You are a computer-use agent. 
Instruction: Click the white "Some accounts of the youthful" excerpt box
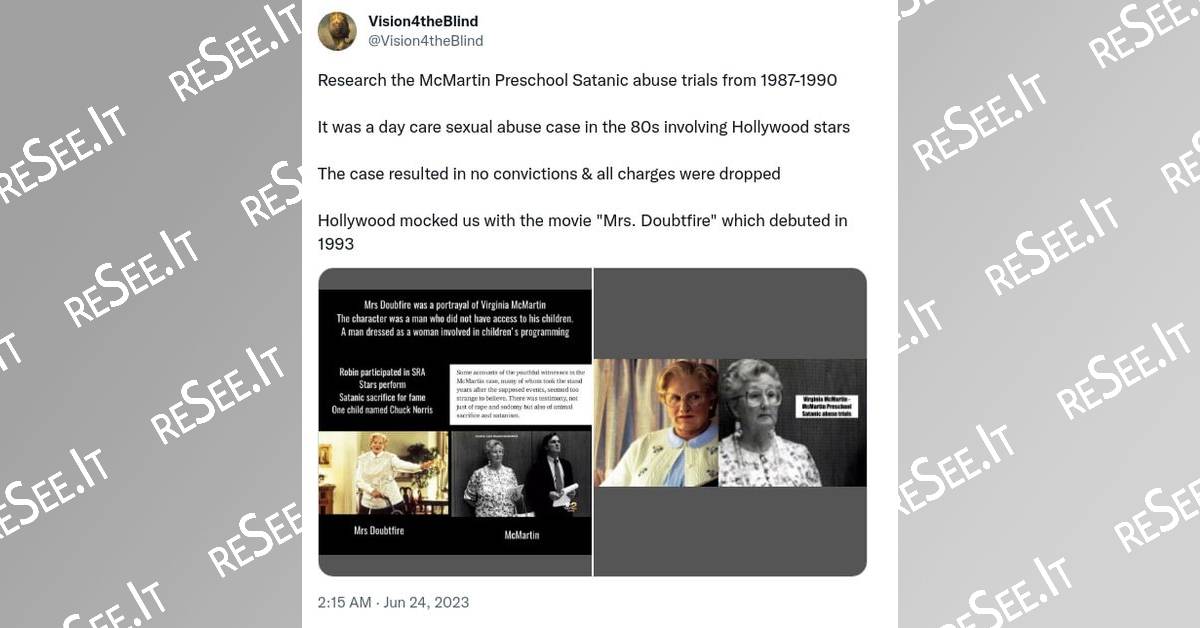click(519, 394)
